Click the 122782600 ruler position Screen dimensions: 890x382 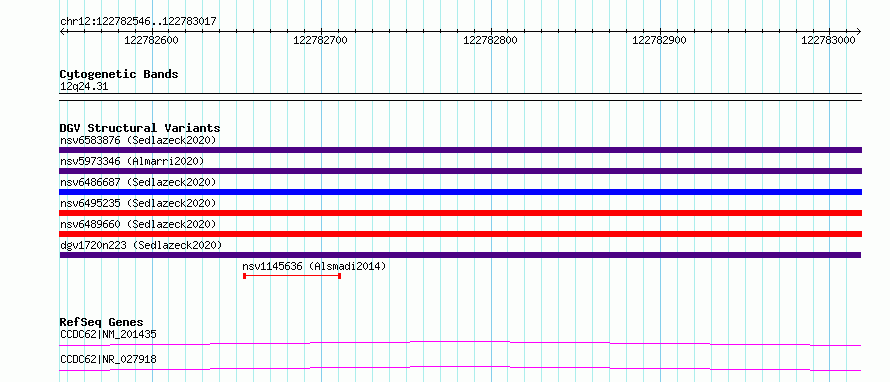pos(151,40)
